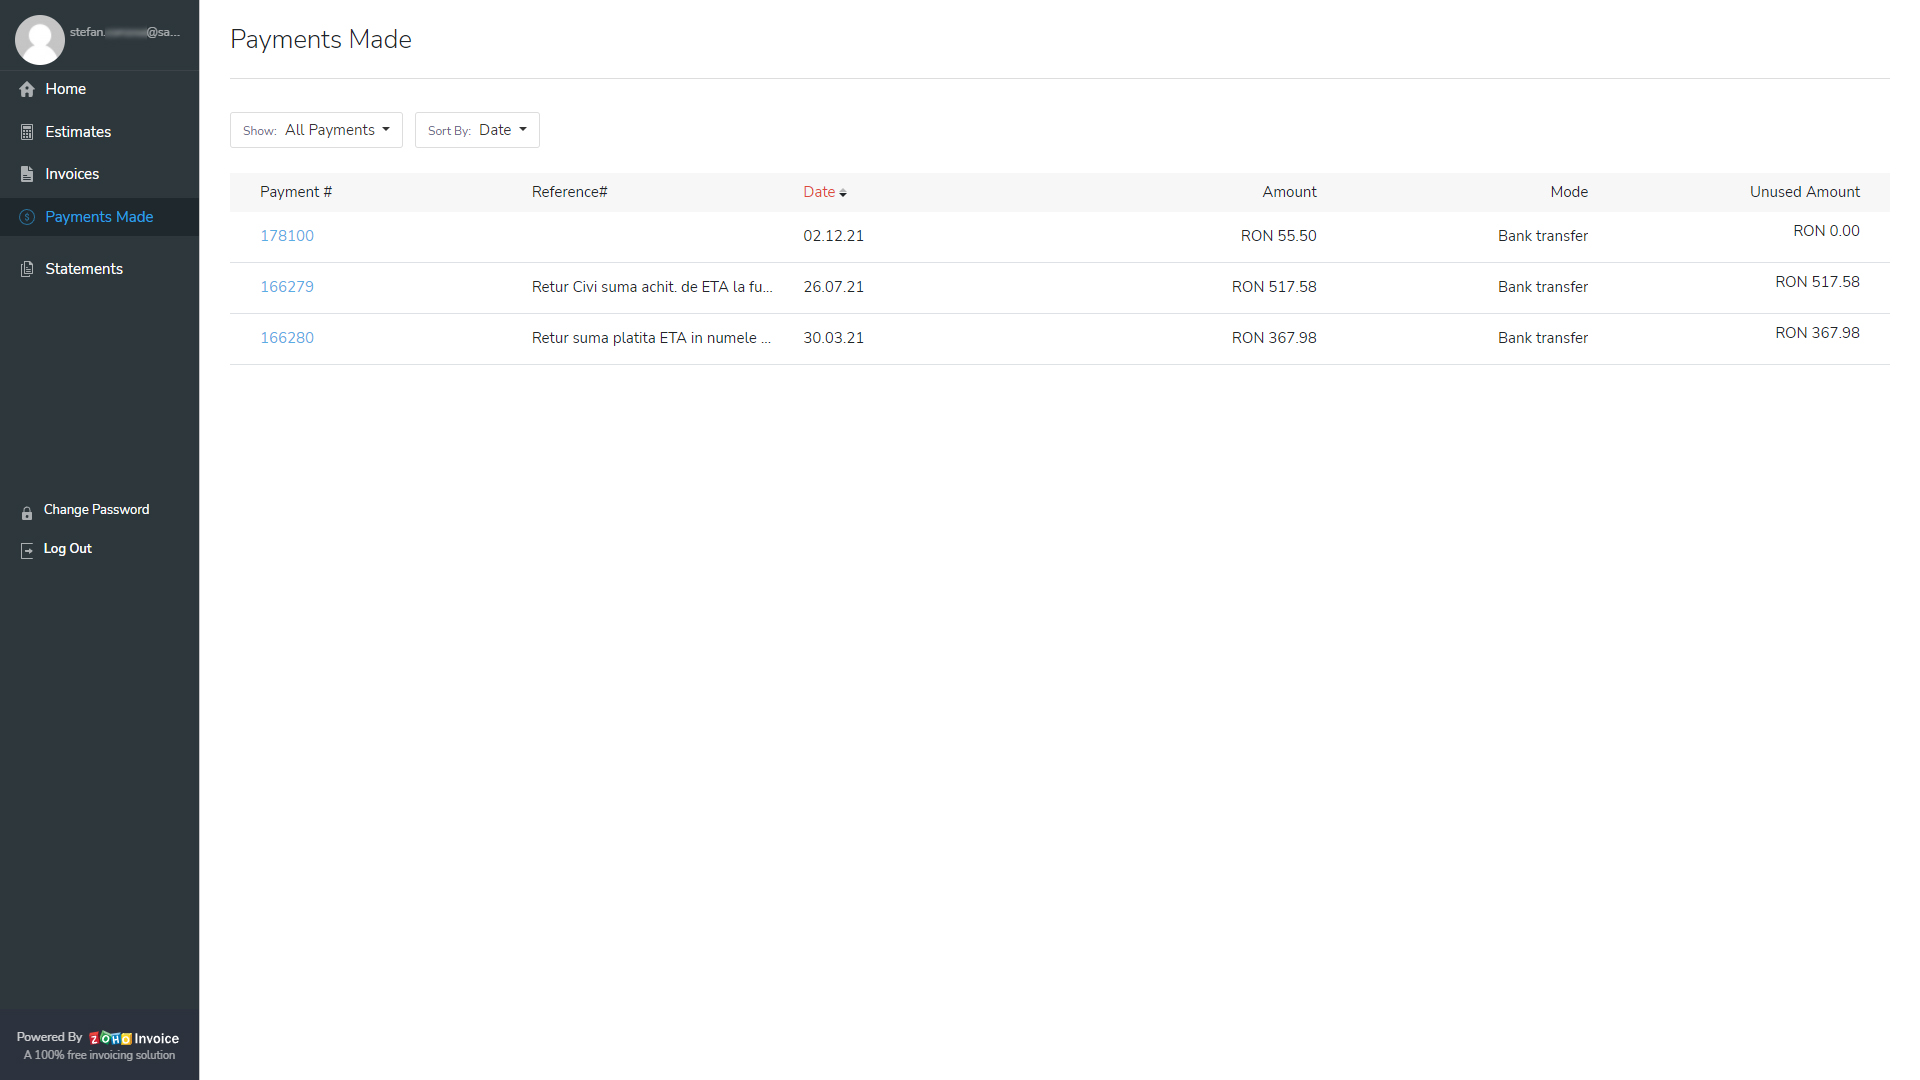Viewport: 1920px width, 1080px height.
Task: Select Statements from the sidebar menu
Action: (x=84, y=268)
